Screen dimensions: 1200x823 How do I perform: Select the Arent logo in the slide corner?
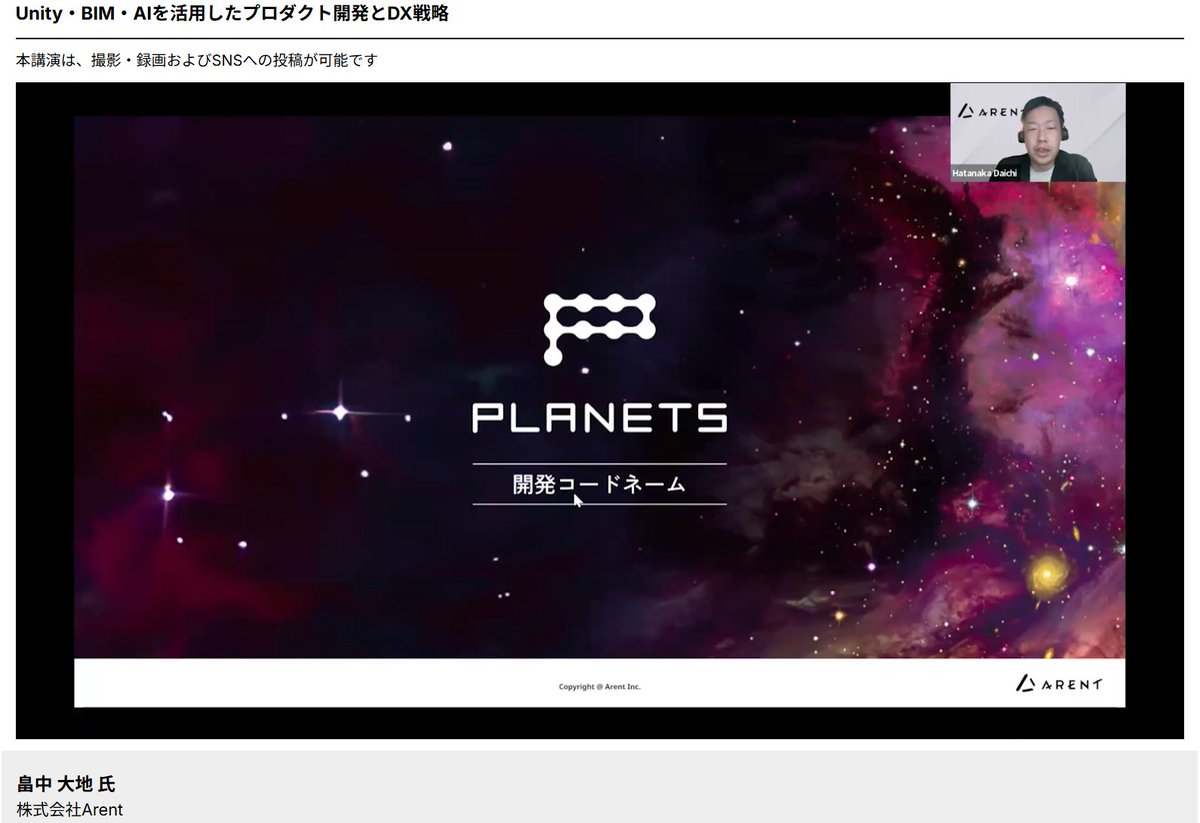click(x=1061, y=686)
